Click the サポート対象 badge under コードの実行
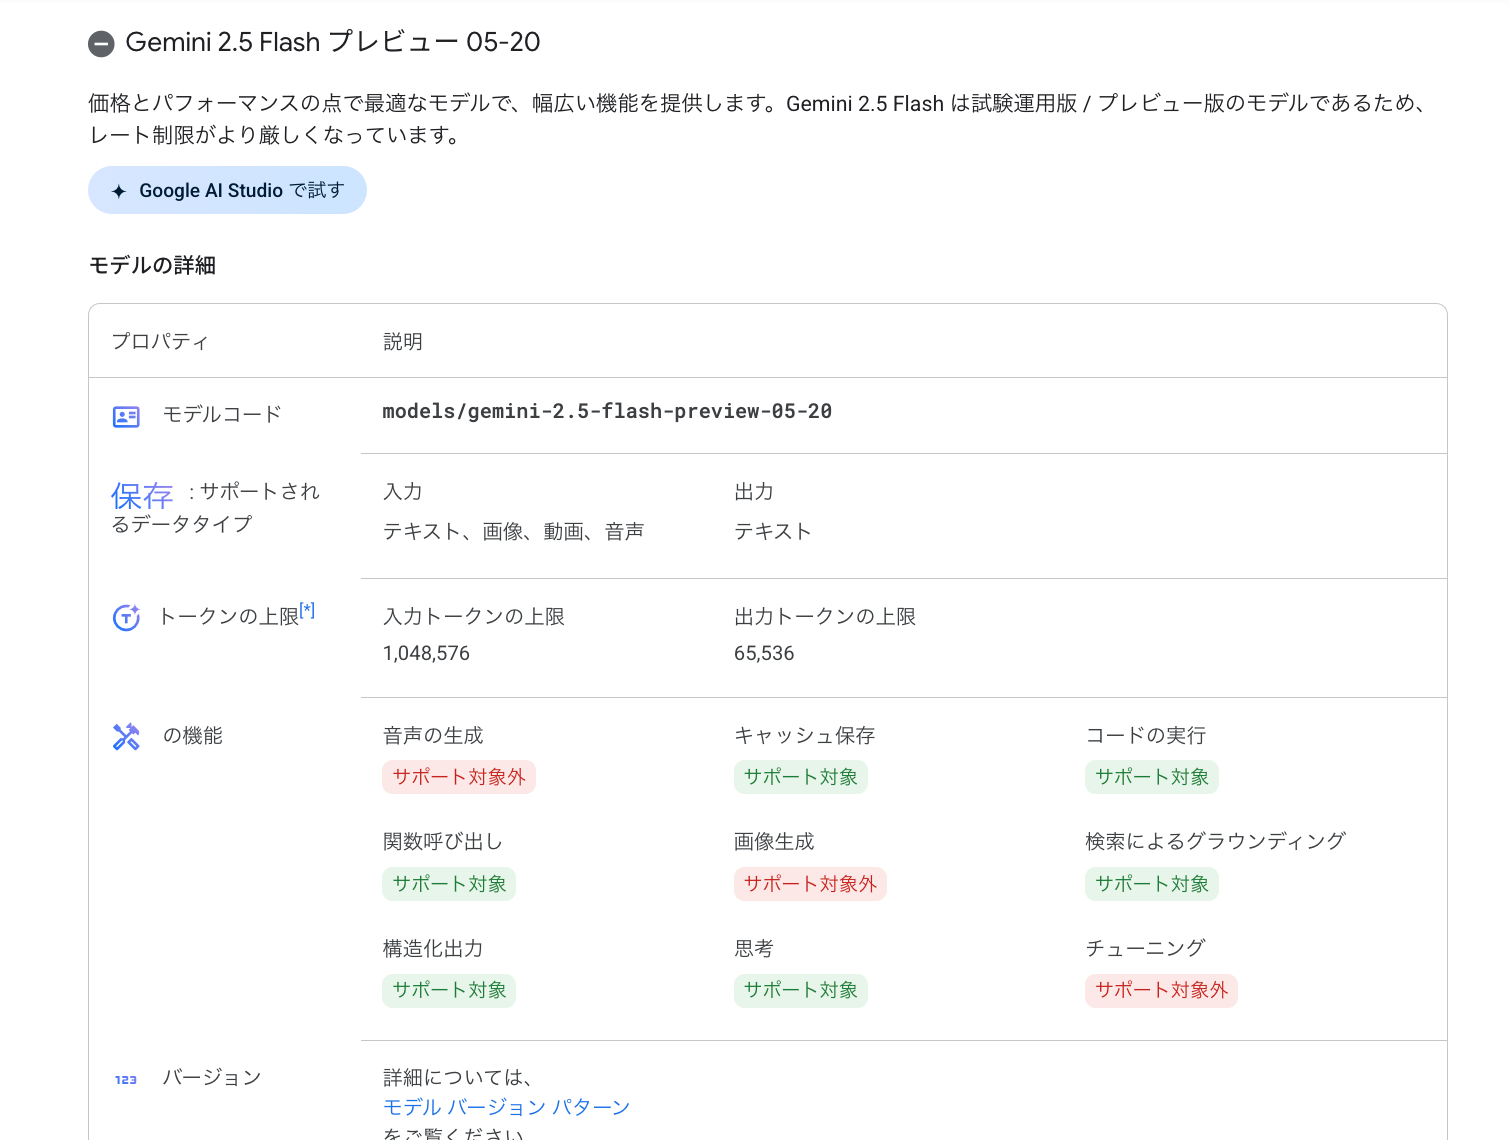The width and height of the screenshot is (1510, 1140). (1152, 777)
